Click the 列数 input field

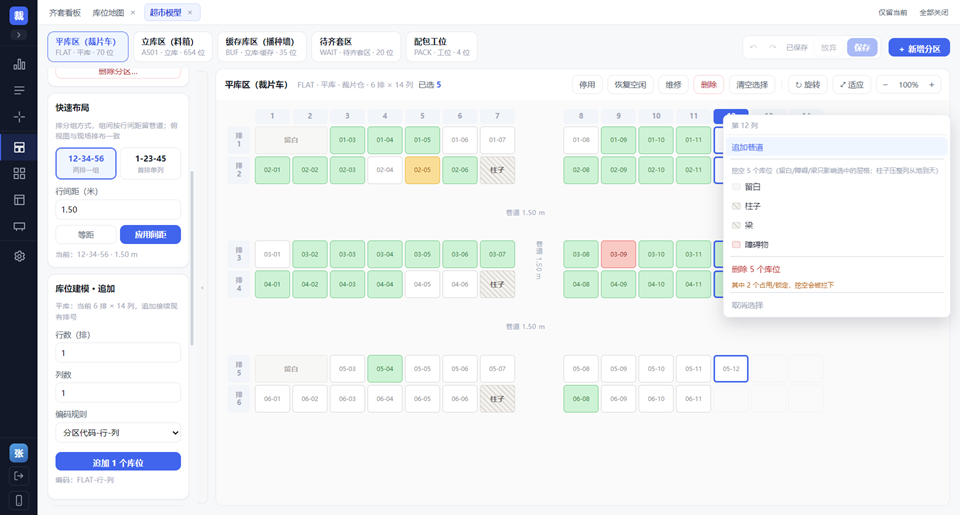[118, 393]
